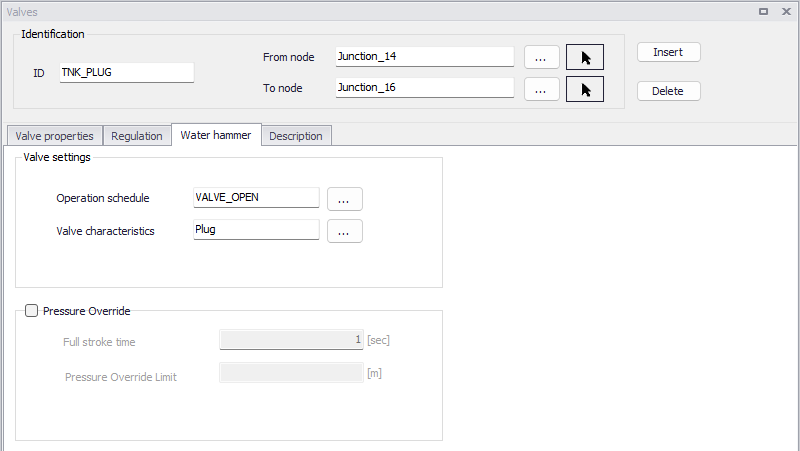Screen dimensions: 800x451
Task: Click the 'Identification' group title
Action: [53, 34]
